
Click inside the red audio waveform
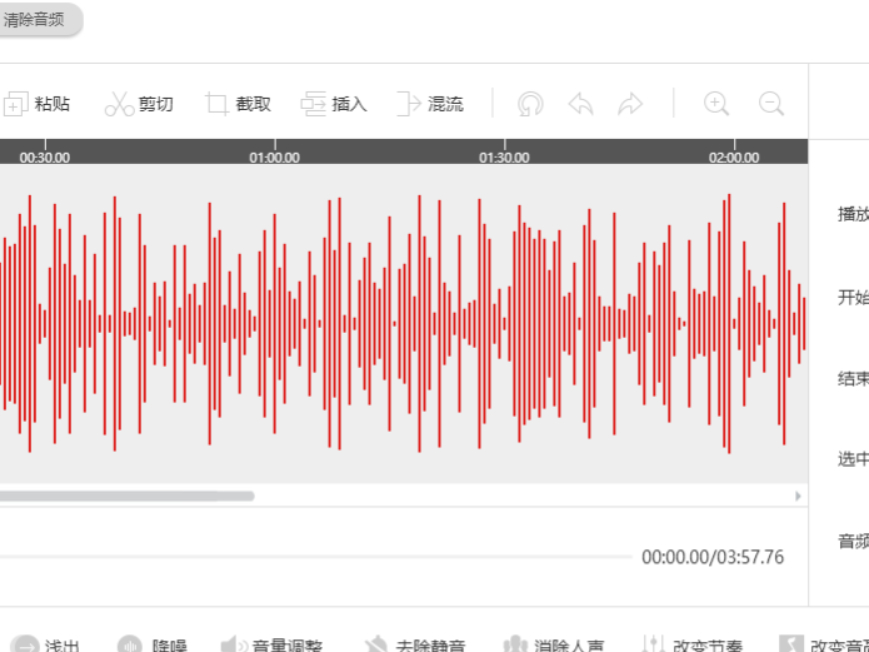tap(403, 324)
